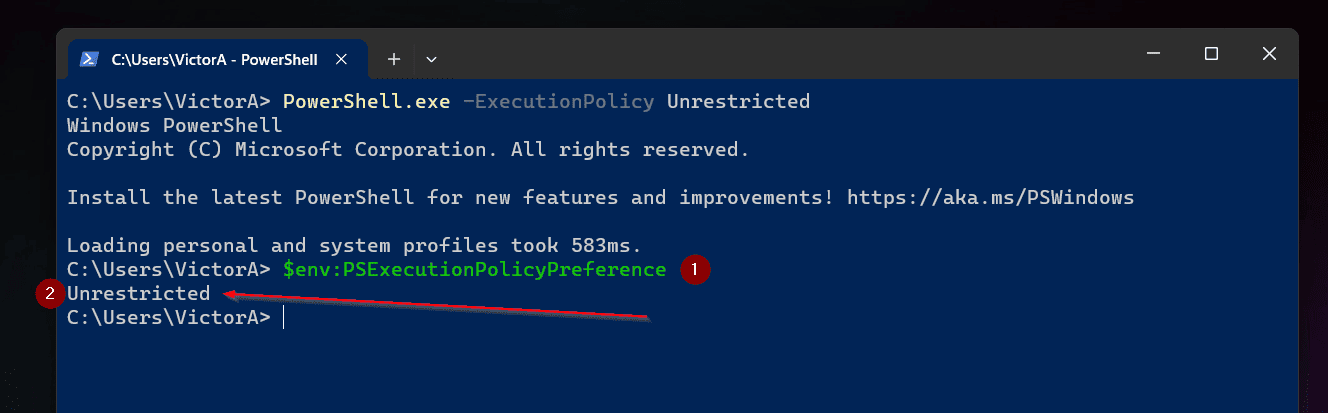Click the Copyright Microsoft Corporation line

click(408, 150)
